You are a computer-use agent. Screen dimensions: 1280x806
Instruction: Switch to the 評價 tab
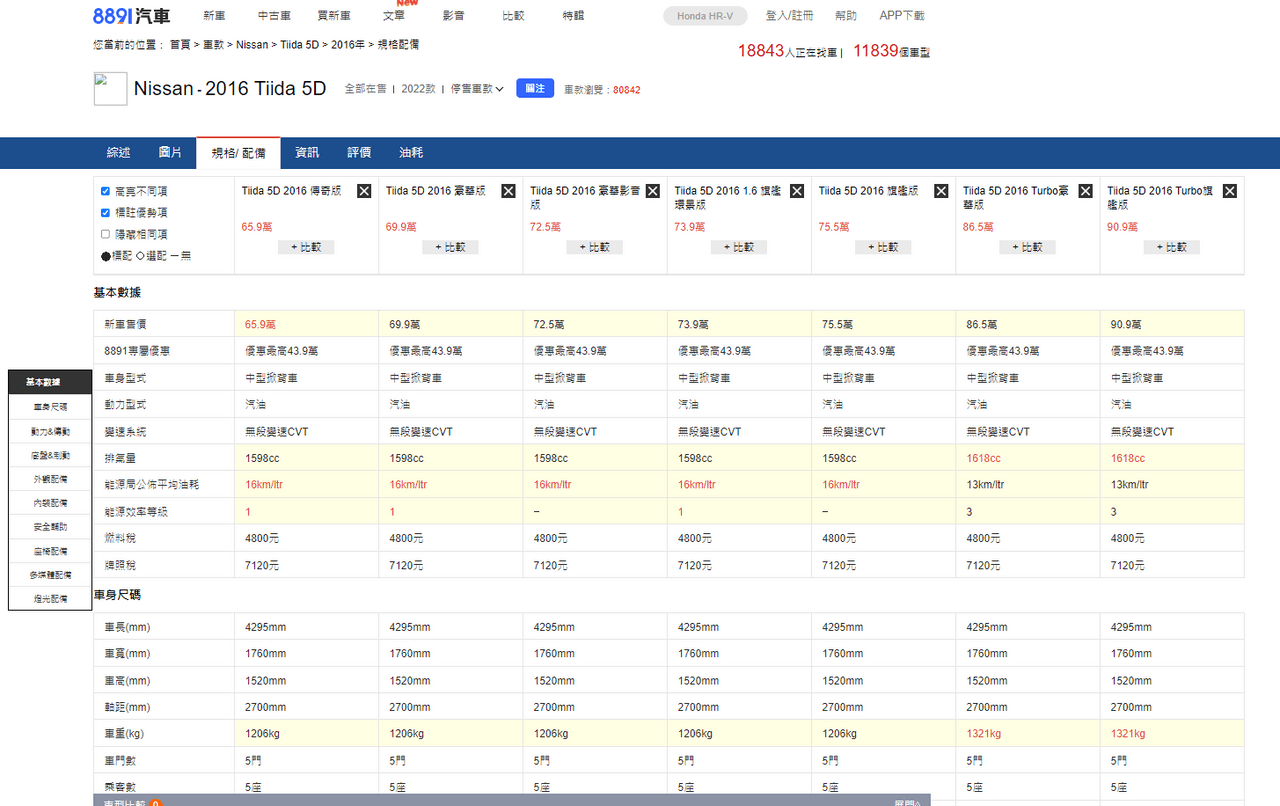[359, 153]
